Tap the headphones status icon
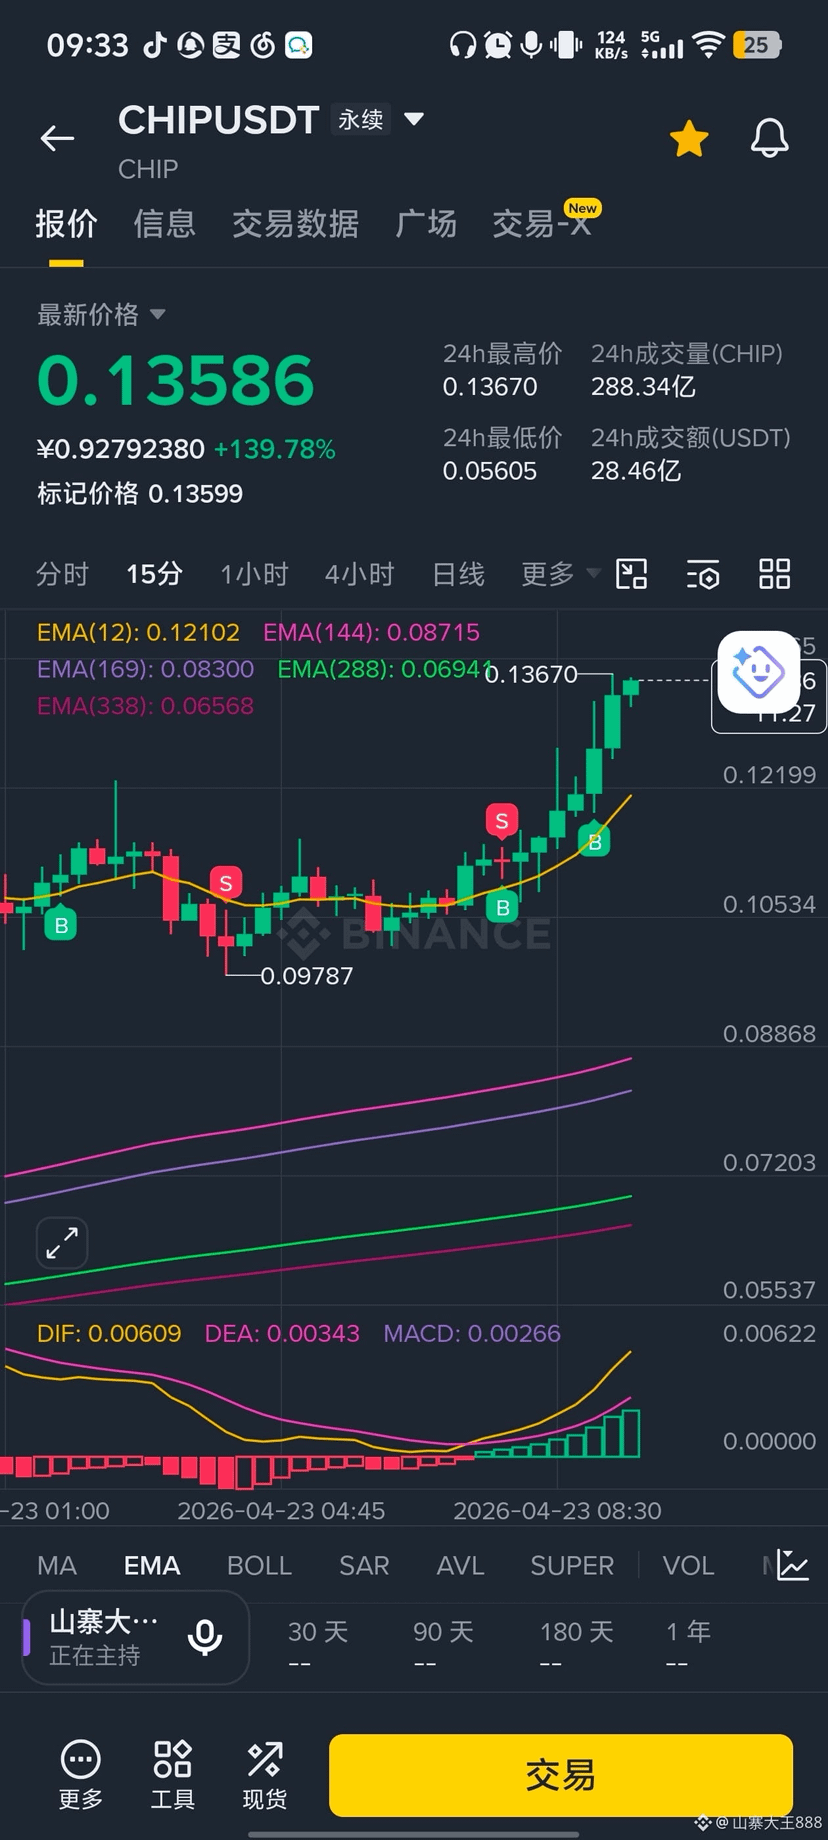The image size is (828, 1840). tap(462, 45)
